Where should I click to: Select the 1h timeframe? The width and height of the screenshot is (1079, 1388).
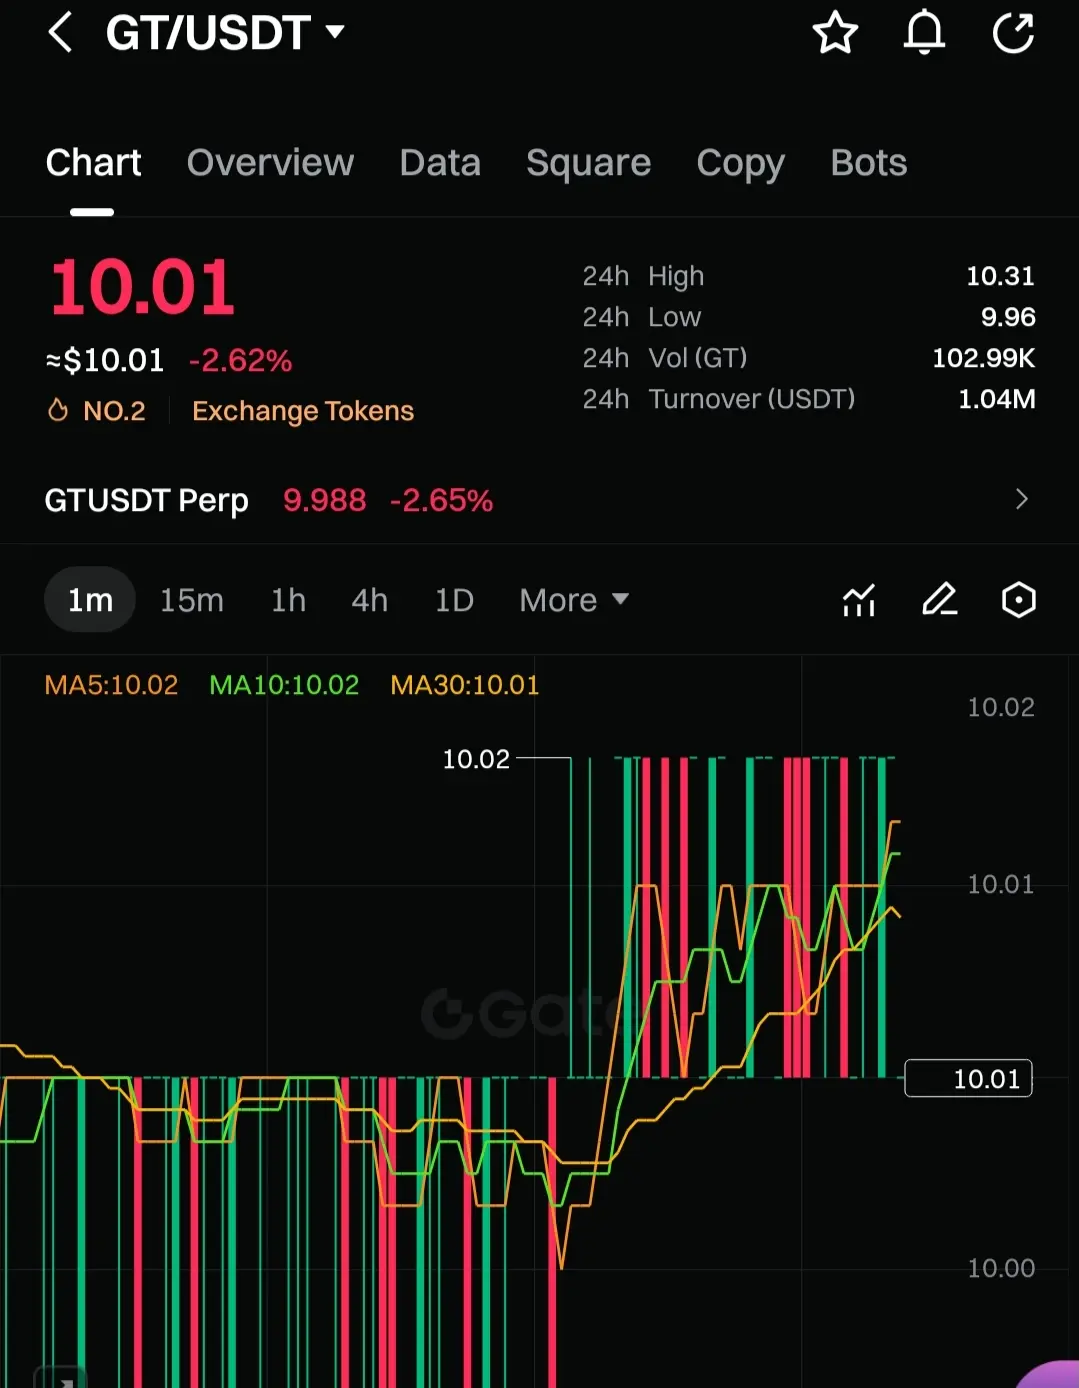point(288,600)
